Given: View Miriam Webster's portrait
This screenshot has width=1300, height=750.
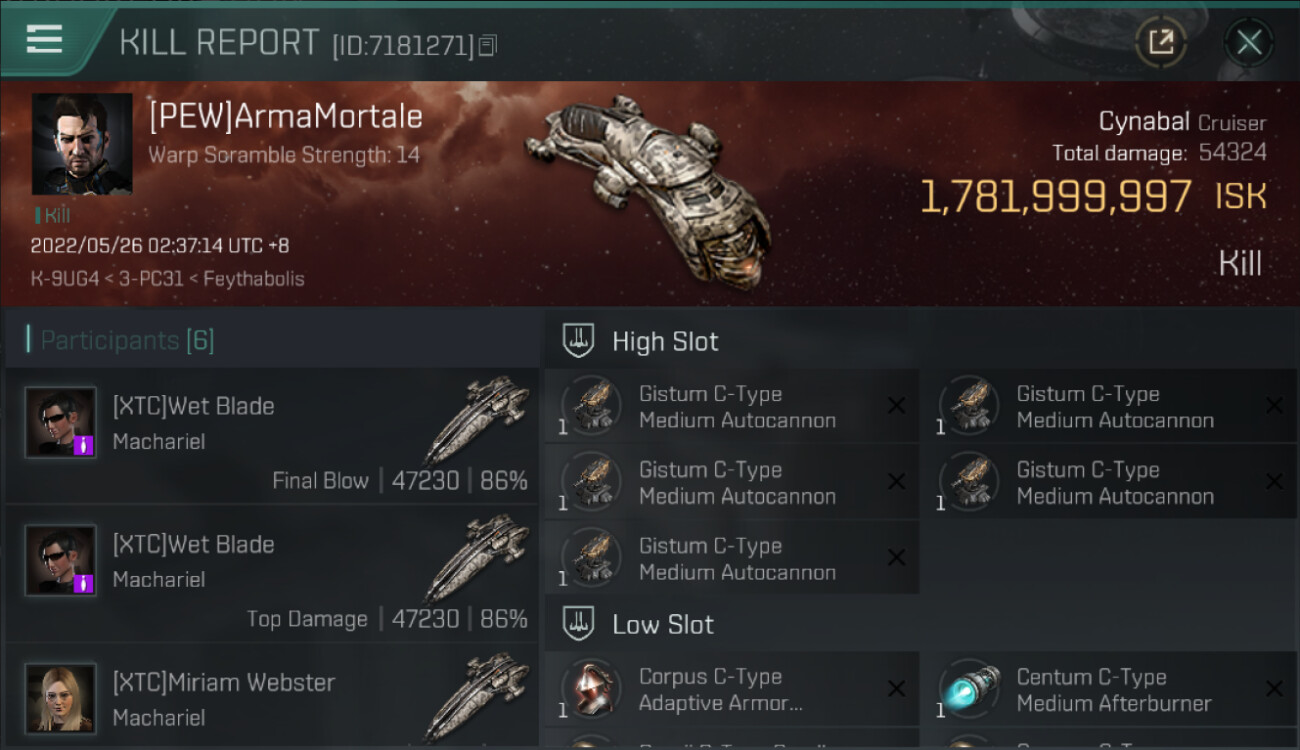Looking at the screenshot, I should tap(61, 698).
